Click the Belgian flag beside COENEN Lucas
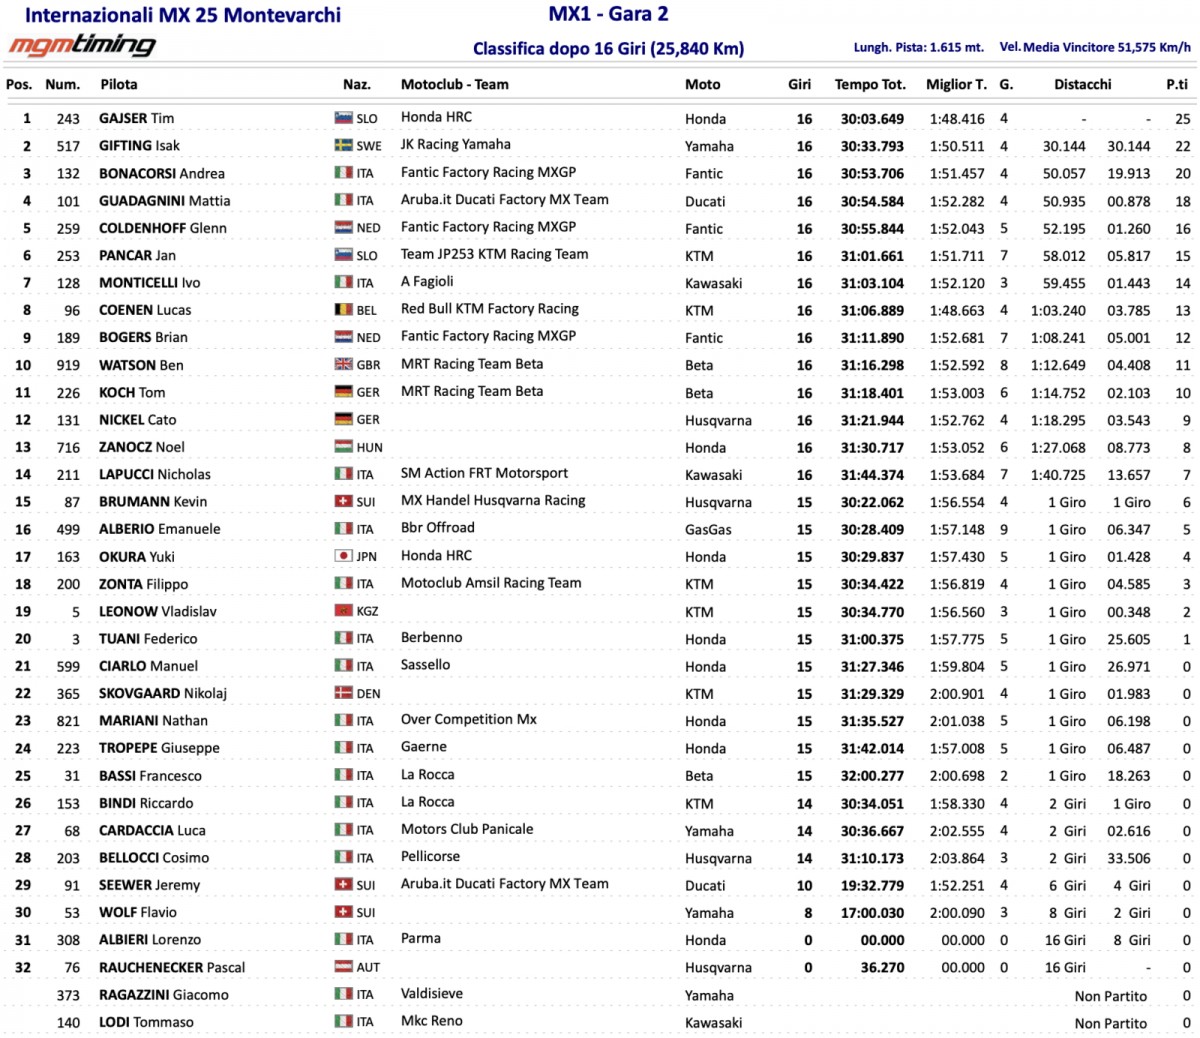 point(343,310)
